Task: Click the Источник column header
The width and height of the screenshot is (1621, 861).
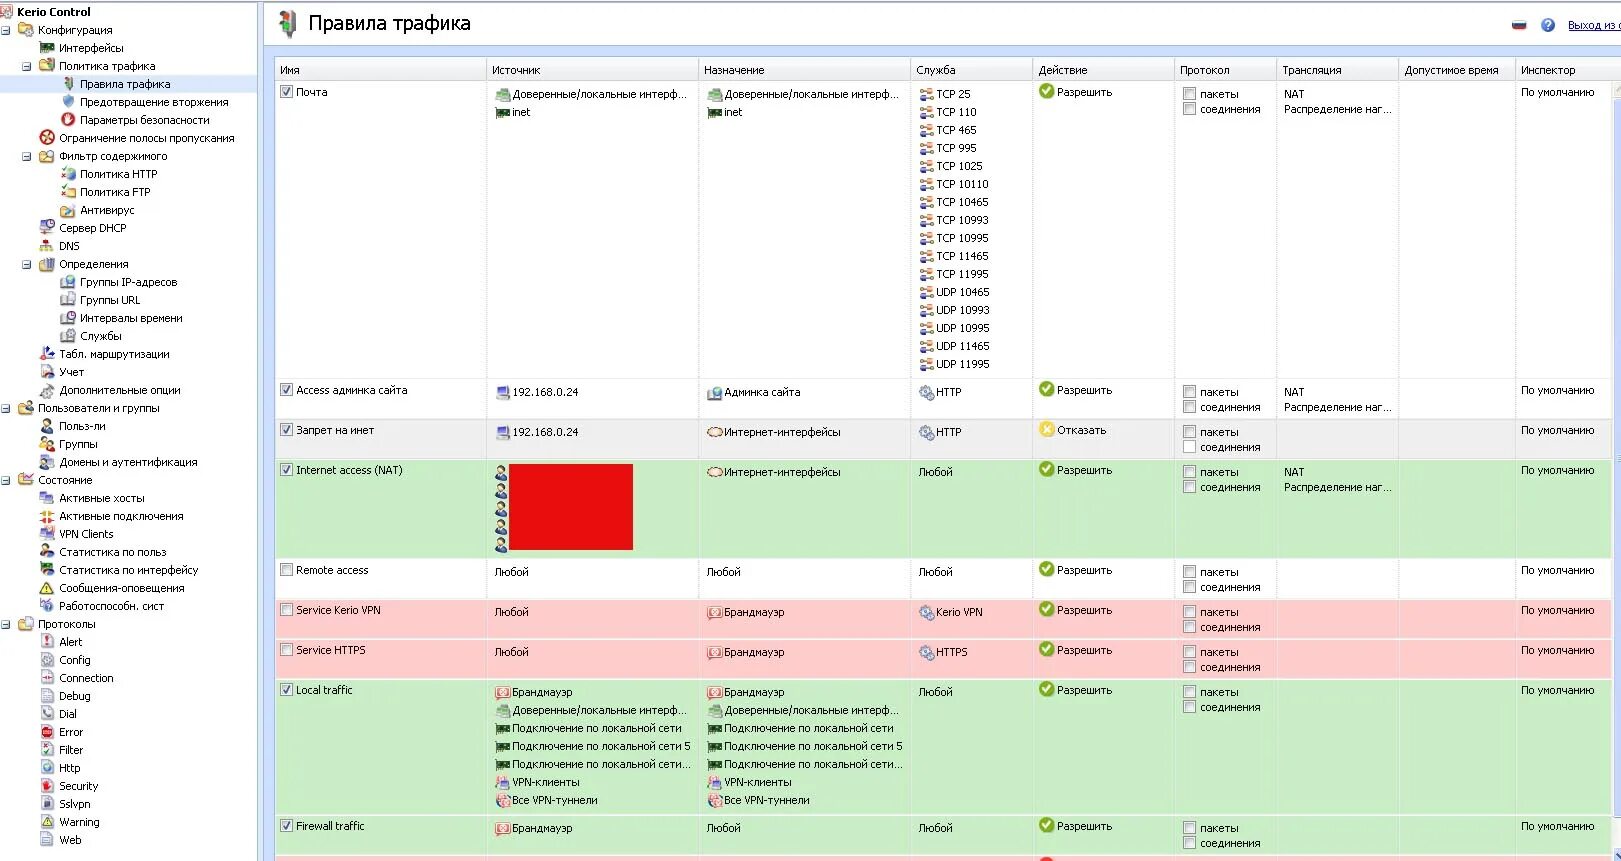Action: (592, 70)
